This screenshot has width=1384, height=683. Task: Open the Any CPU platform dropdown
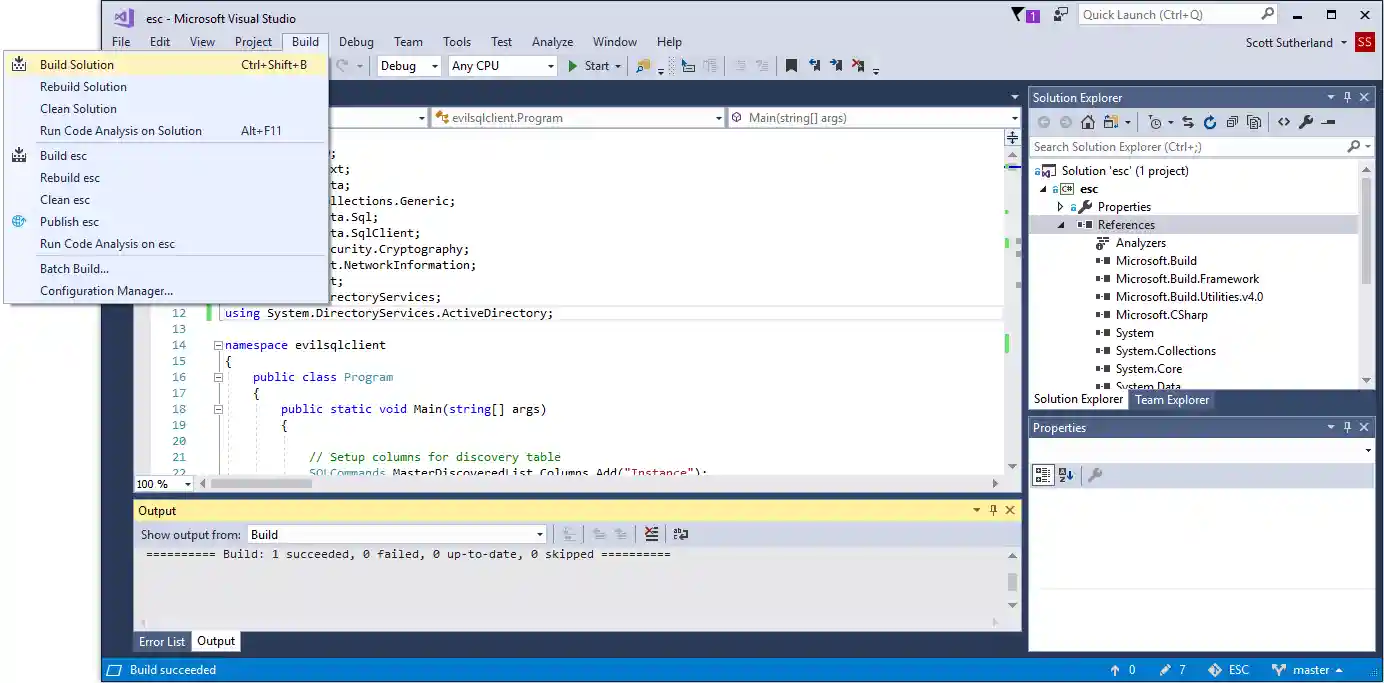coord(502,66)
